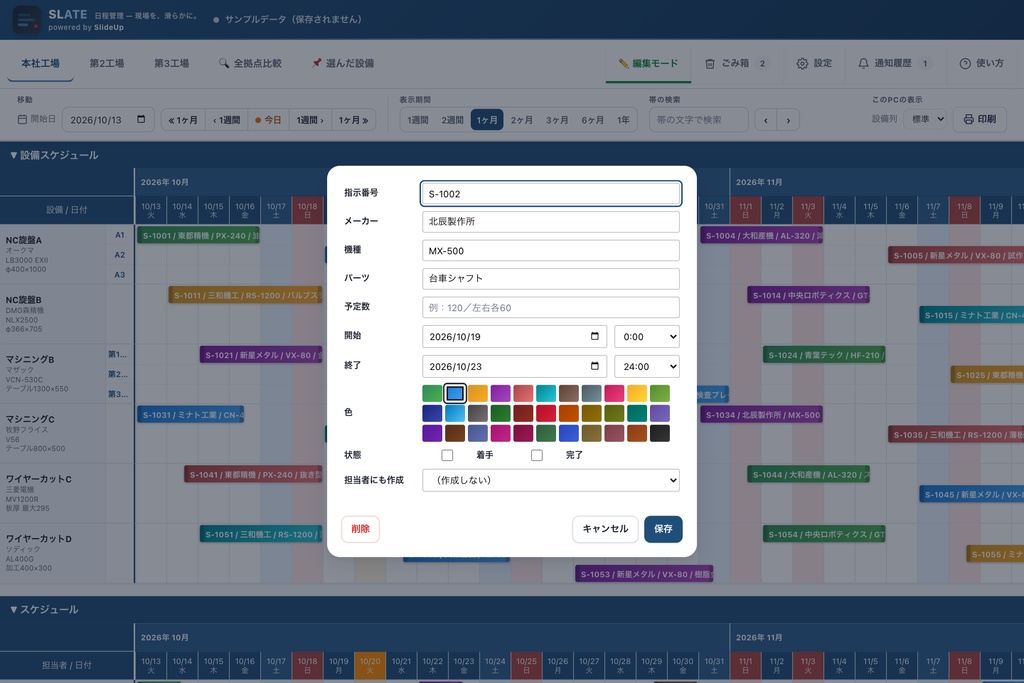
Task: Click the キャンセル button
Action: tap(605, 529)
